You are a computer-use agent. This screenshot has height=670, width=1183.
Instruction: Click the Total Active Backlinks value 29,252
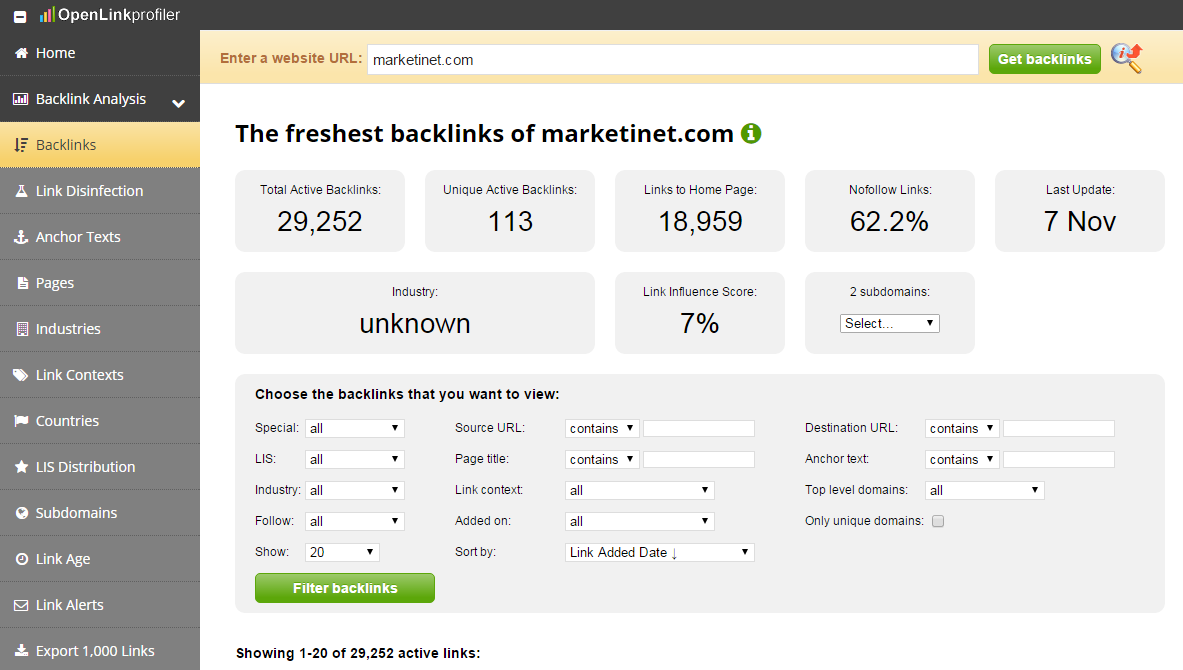(320, 221)
